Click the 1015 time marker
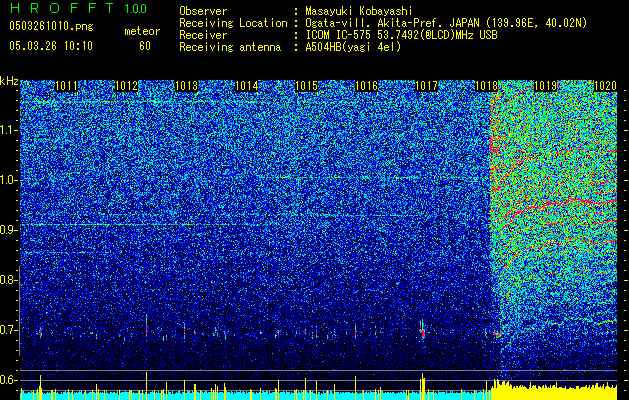The height and width of the screenshot is (400, 629). click(x=306, y=86)
